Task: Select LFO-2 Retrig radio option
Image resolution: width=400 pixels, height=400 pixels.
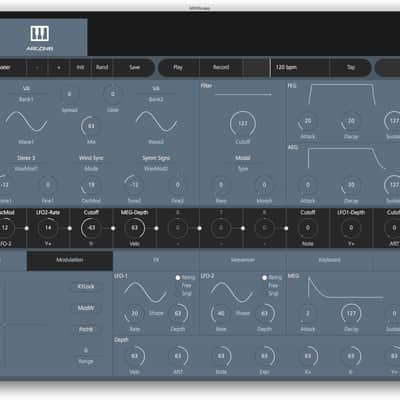Action: (x=265, y=277)
